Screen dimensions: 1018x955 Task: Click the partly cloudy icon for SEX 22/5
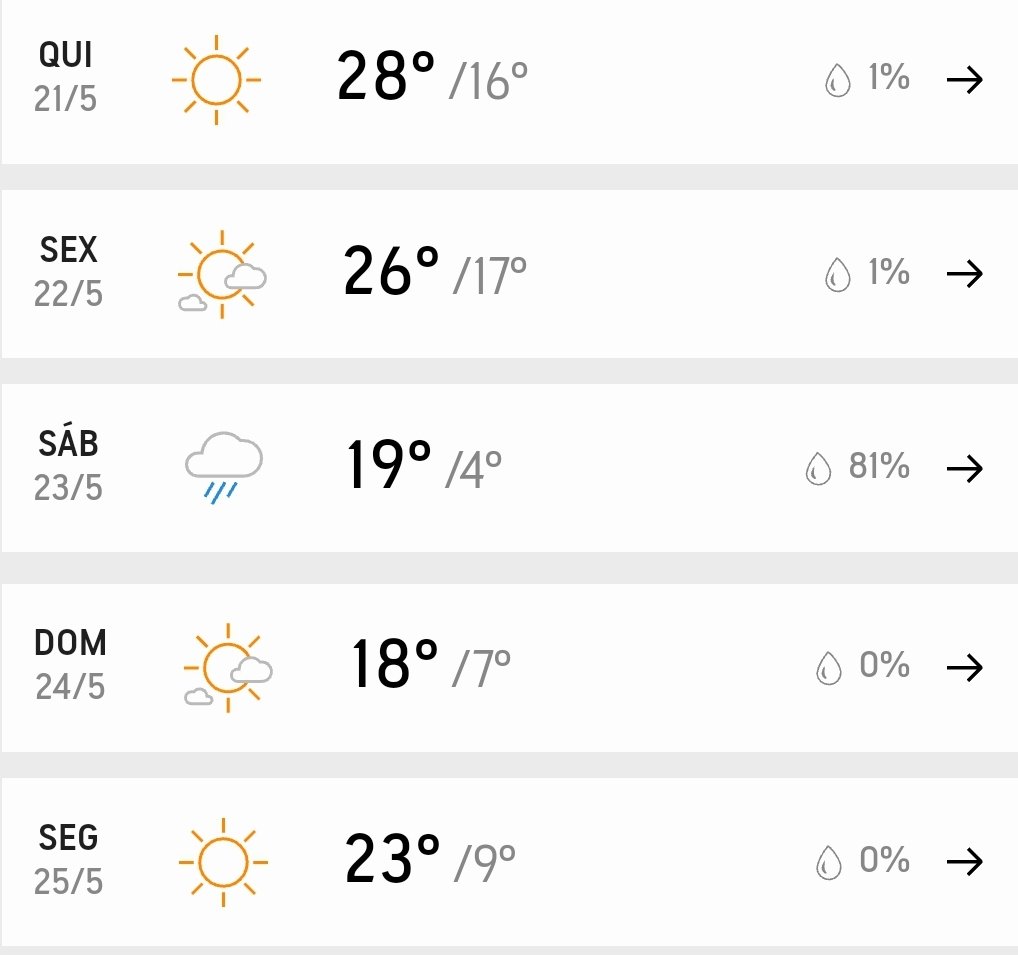[x=222, y=274]
